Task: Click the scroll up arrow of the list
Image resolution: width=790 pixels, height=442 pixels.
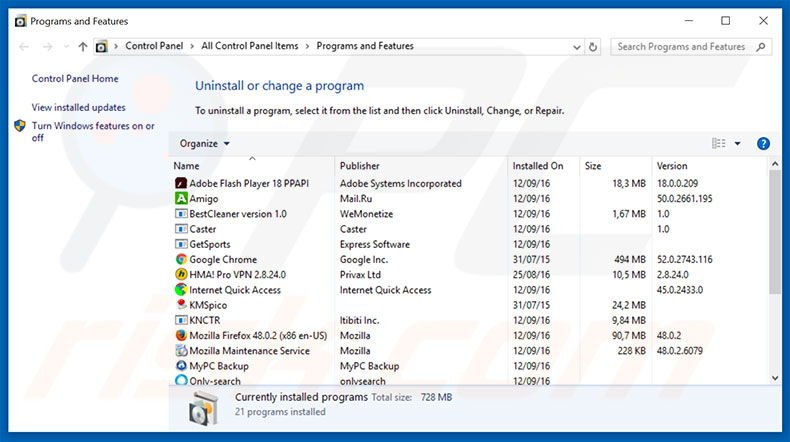Action: pos(775,164)
